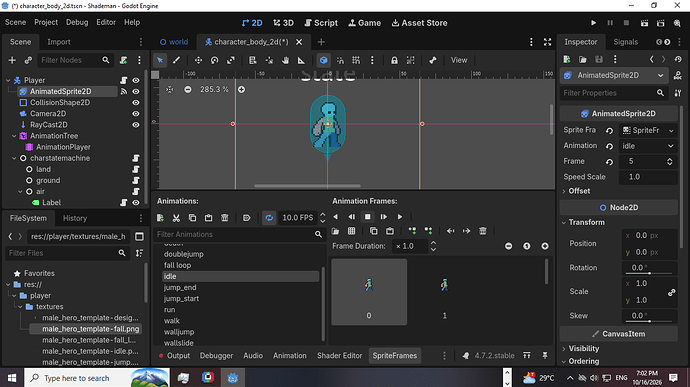The image size is (690, 387).
Task: Adjust the Skew slider
Action: pos(649,321)
